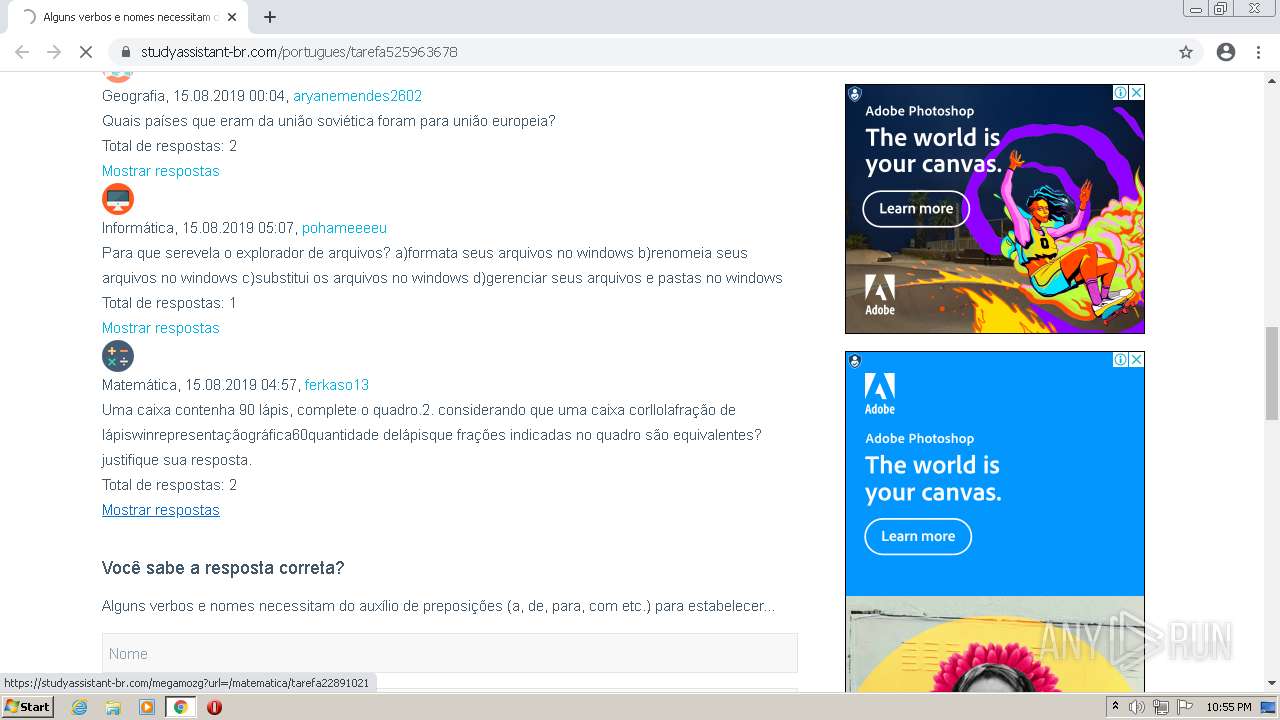This screenshot has width=1280, height=720.
Task: Open file explorer from taskbar
Action: (113, 707)
